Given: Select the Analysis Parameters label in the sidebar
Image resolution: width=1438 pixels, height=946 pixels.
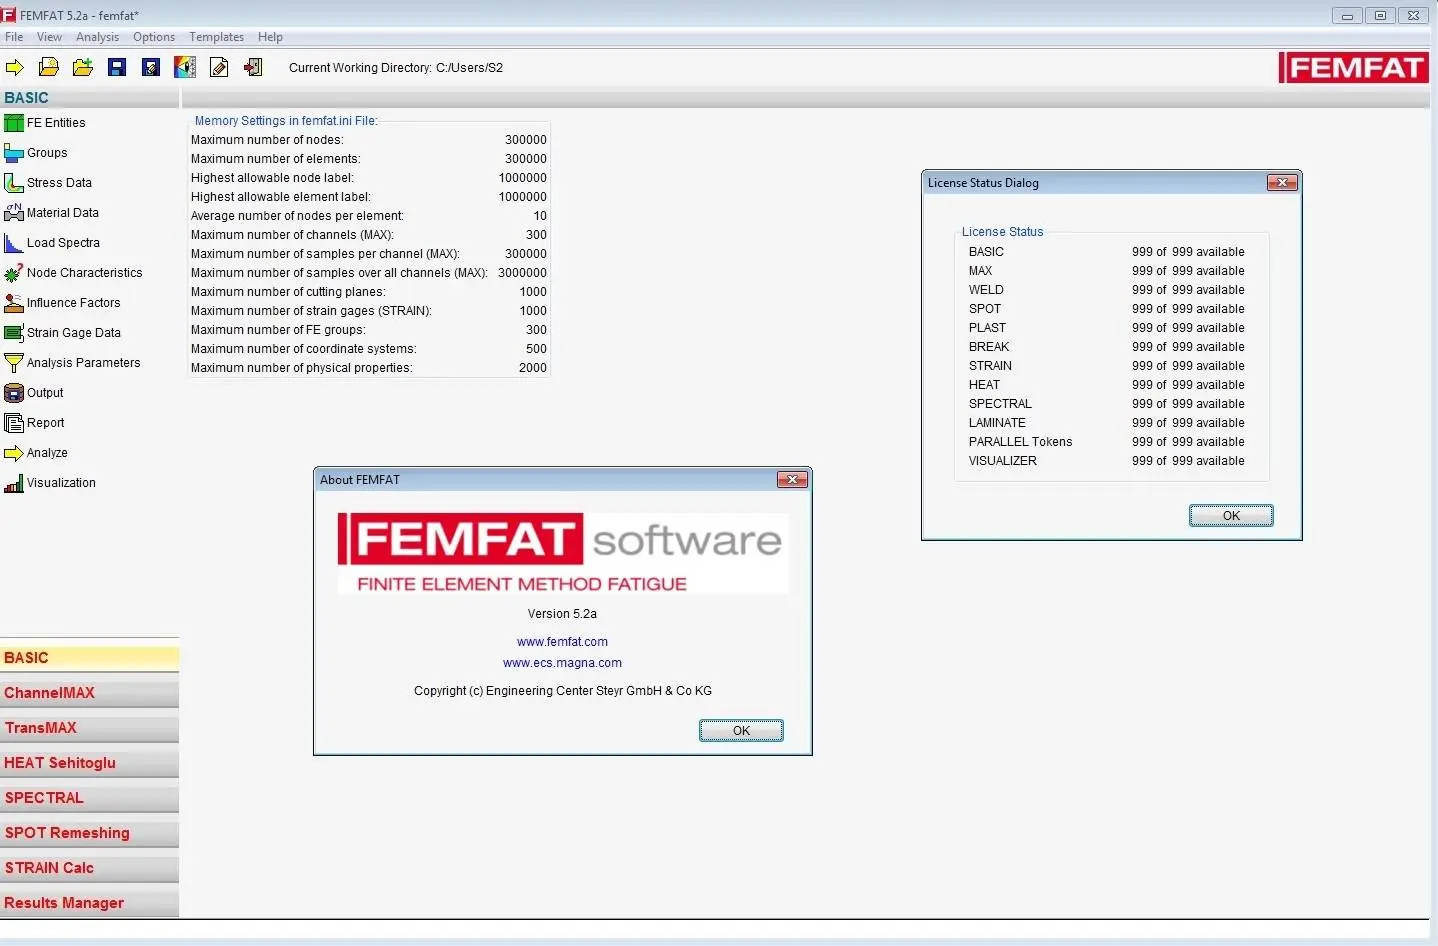Looking at the screenshot, I should 83,363.
